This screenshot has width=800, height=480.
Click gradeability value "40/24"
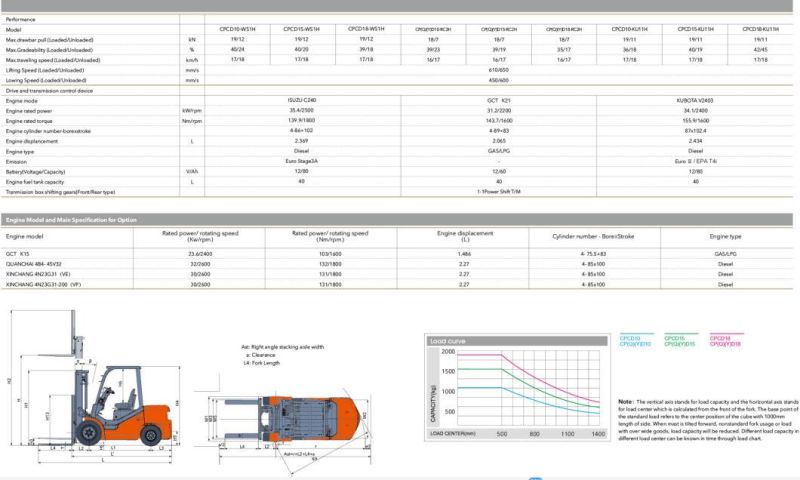coord(237,49)
